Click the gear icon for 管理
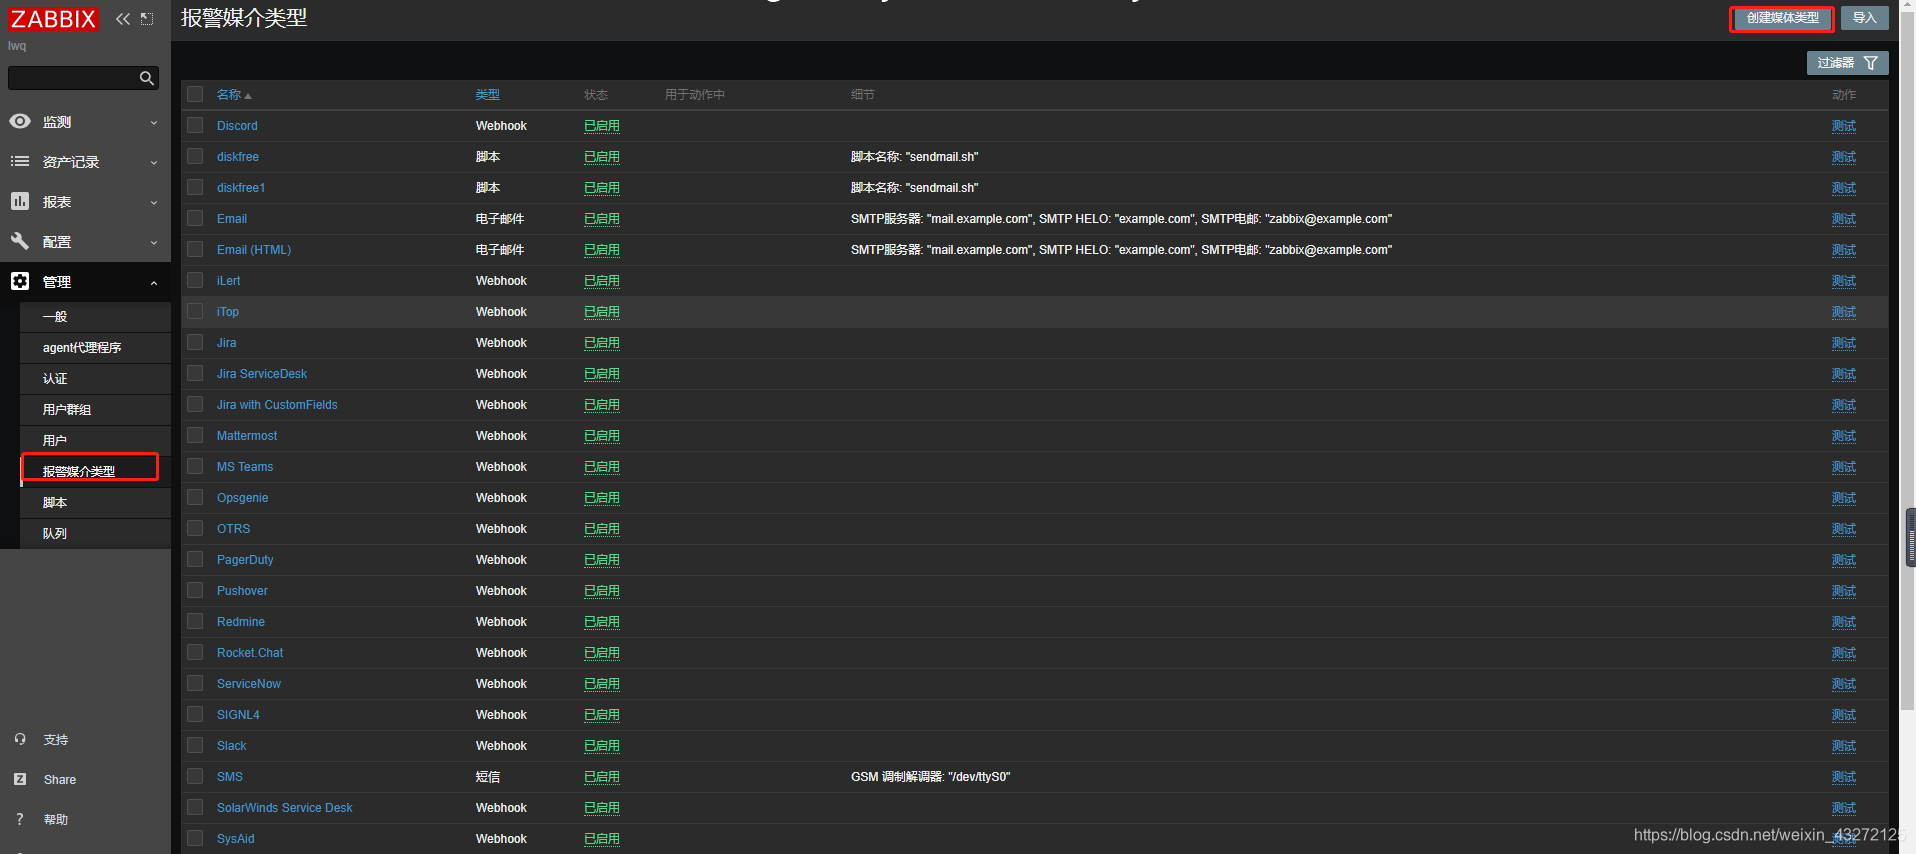 (x=20, y=281)
